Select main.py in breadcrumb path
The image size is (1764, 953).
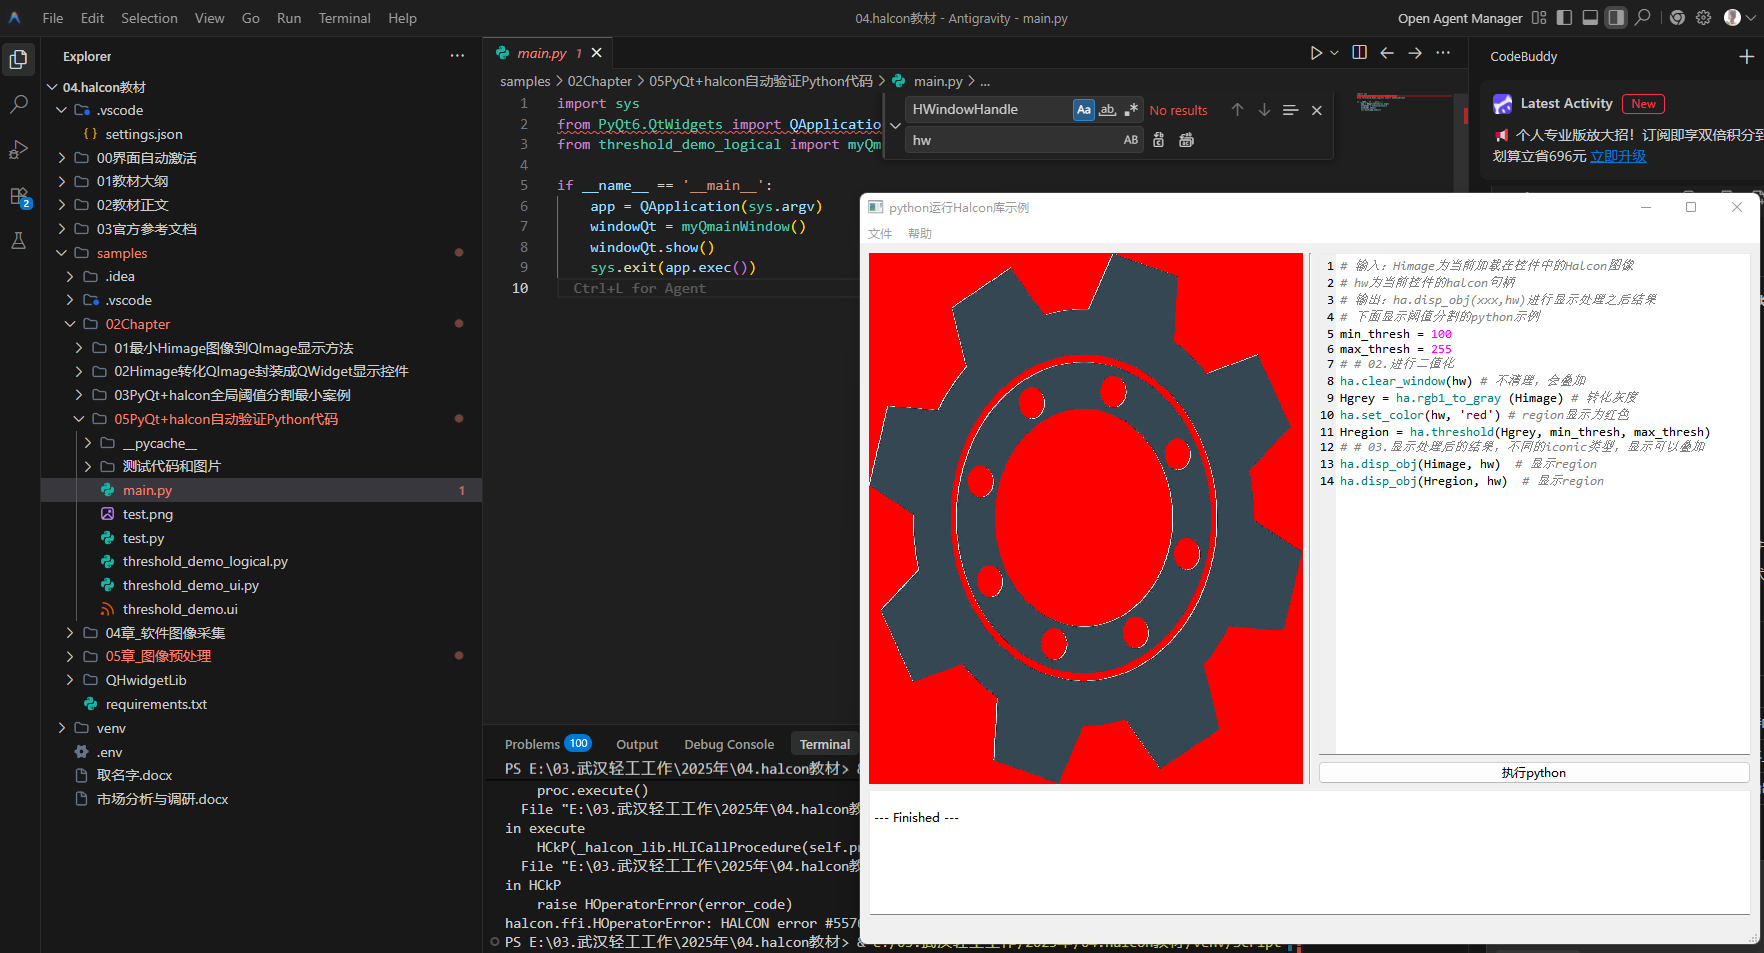coord(937,81)
